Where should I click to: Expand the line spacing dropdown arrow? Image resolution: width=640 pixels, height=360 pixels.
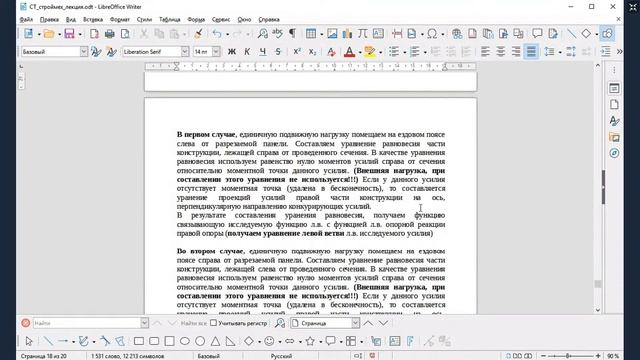click(560, 52)
